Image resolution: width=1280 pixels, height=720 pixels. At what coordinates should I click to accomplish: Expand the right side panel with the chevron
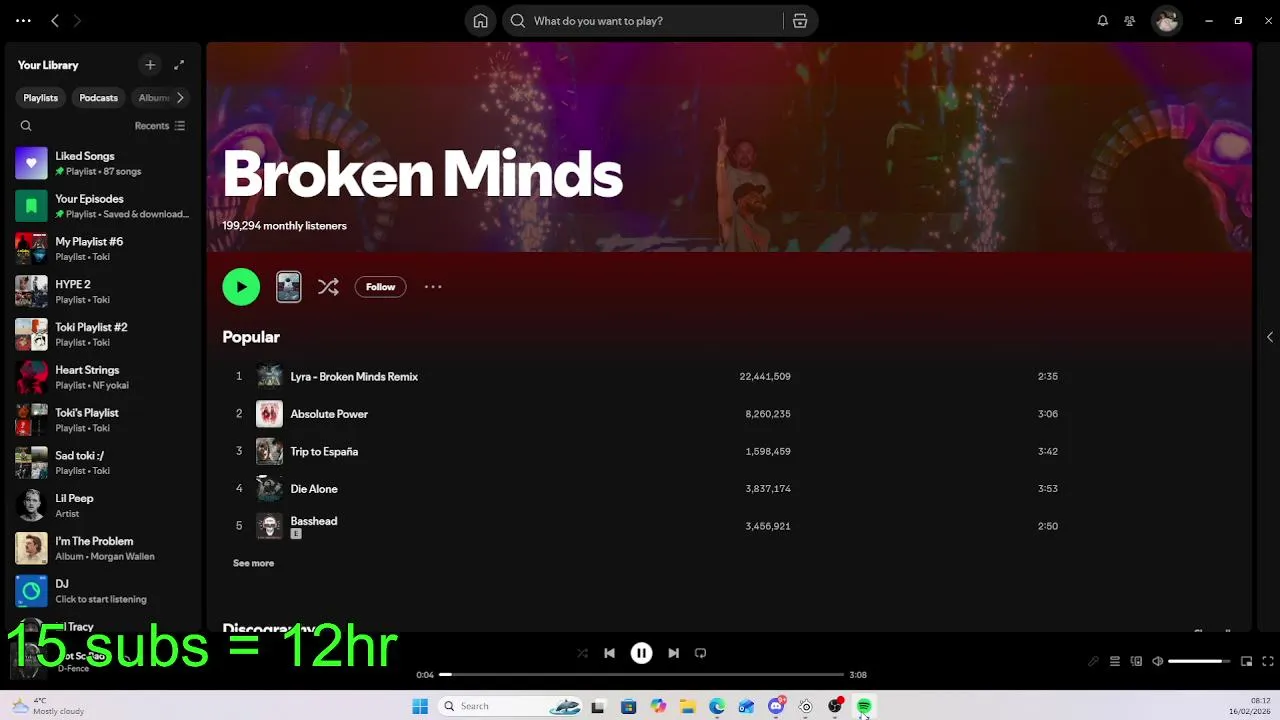click(1270, 337)
